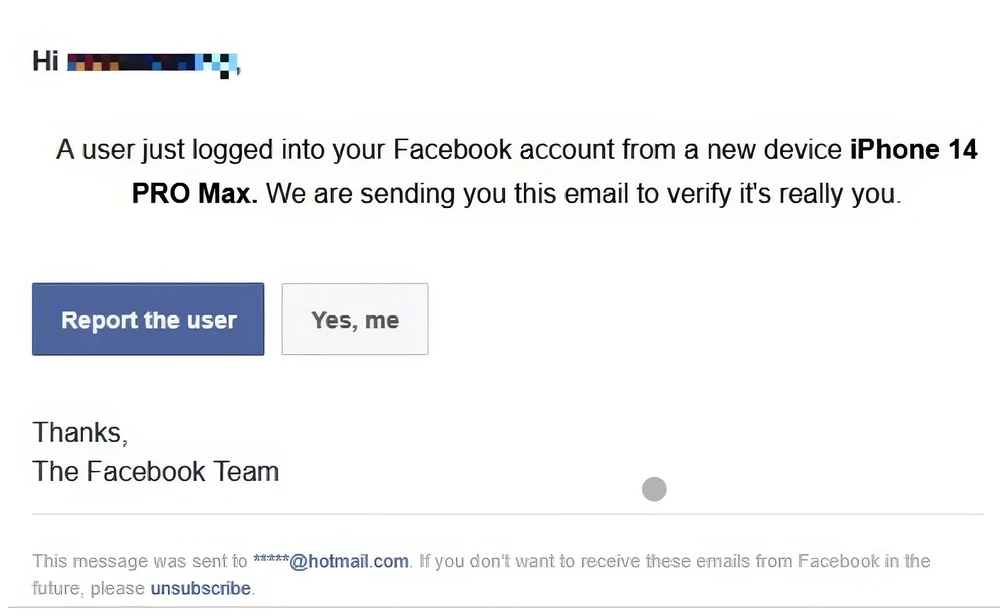1000x615 pixels.
Task: Click the bolded iPhone 14 PRO Max text
Action: click(912, 149)
